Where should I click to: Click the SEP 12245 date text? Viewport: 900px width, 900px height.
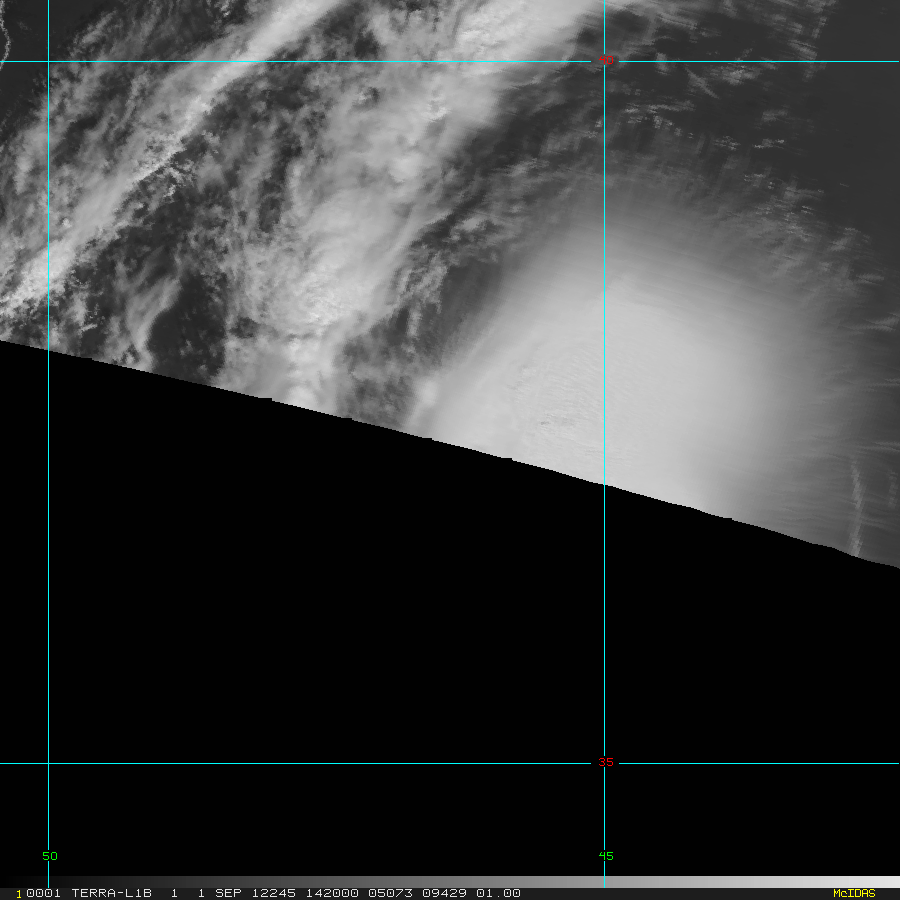click(x=255, y=893)
